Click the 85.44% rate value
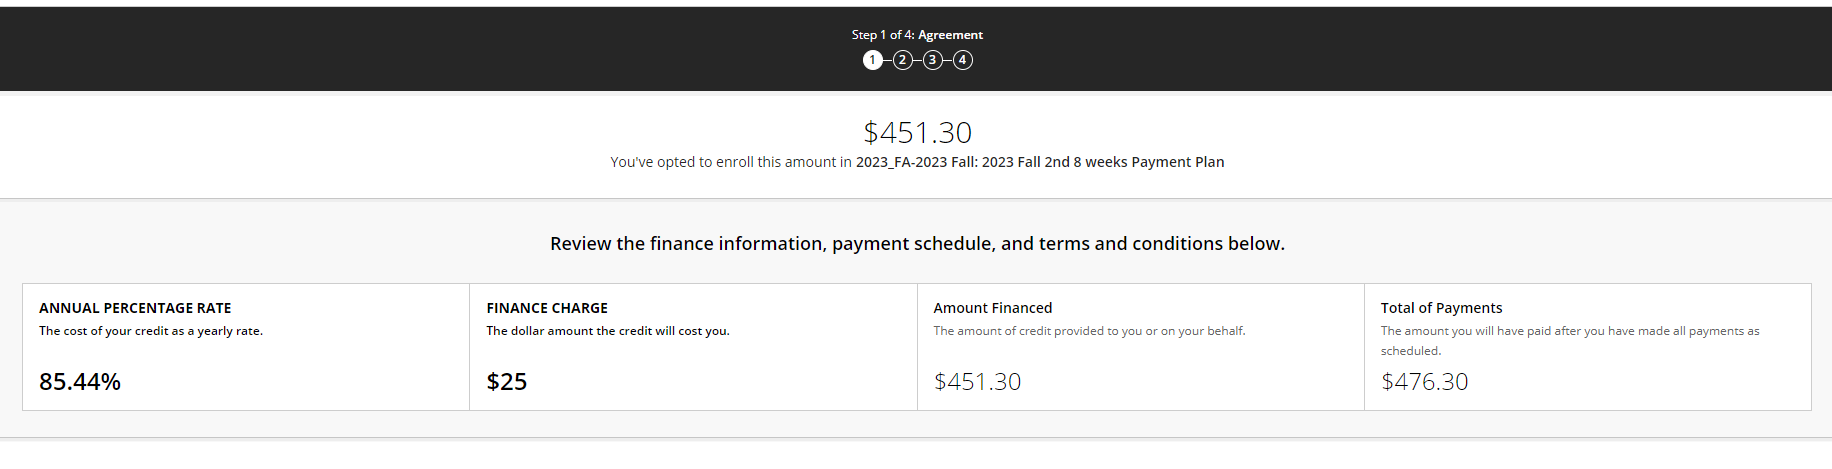The width and height of the screenshot is (1832, 469). (80, 381)
